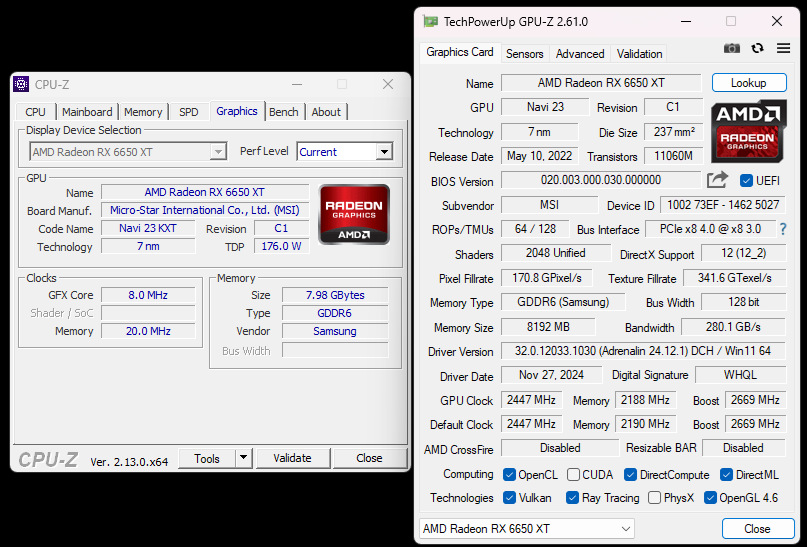Click the GPU-Z refresh icon

click(x=757, y=48)
